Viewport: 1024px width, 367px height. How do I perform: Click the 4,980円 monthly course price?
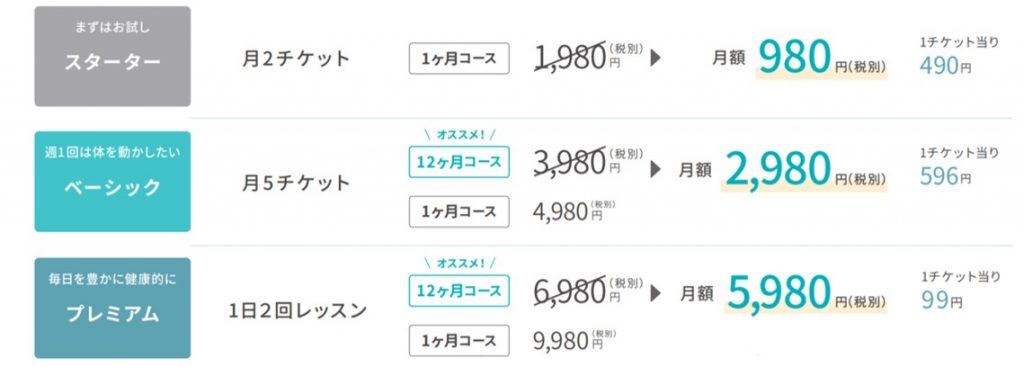tap(575, 212)
